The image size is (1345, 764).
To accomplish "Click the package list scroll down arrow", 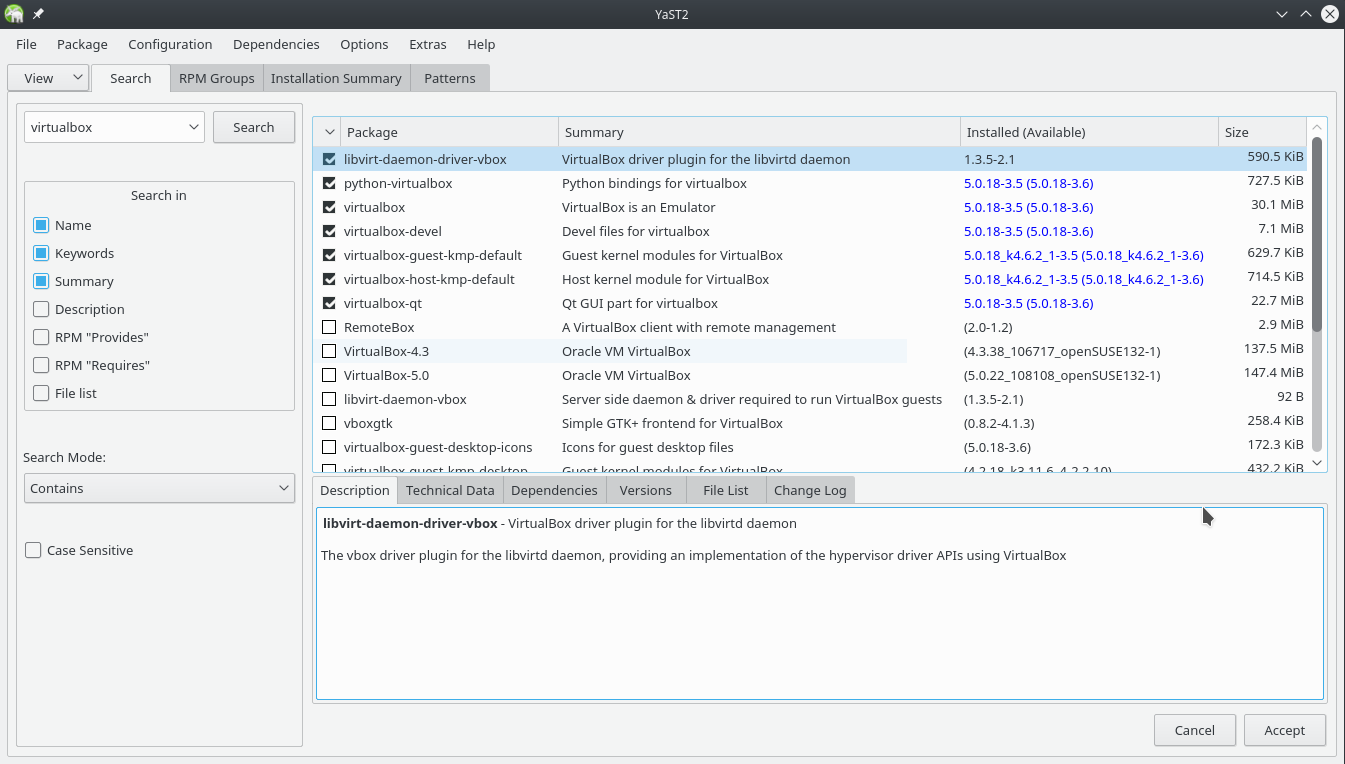I will pyautogui.click(x=1317, y=463).
